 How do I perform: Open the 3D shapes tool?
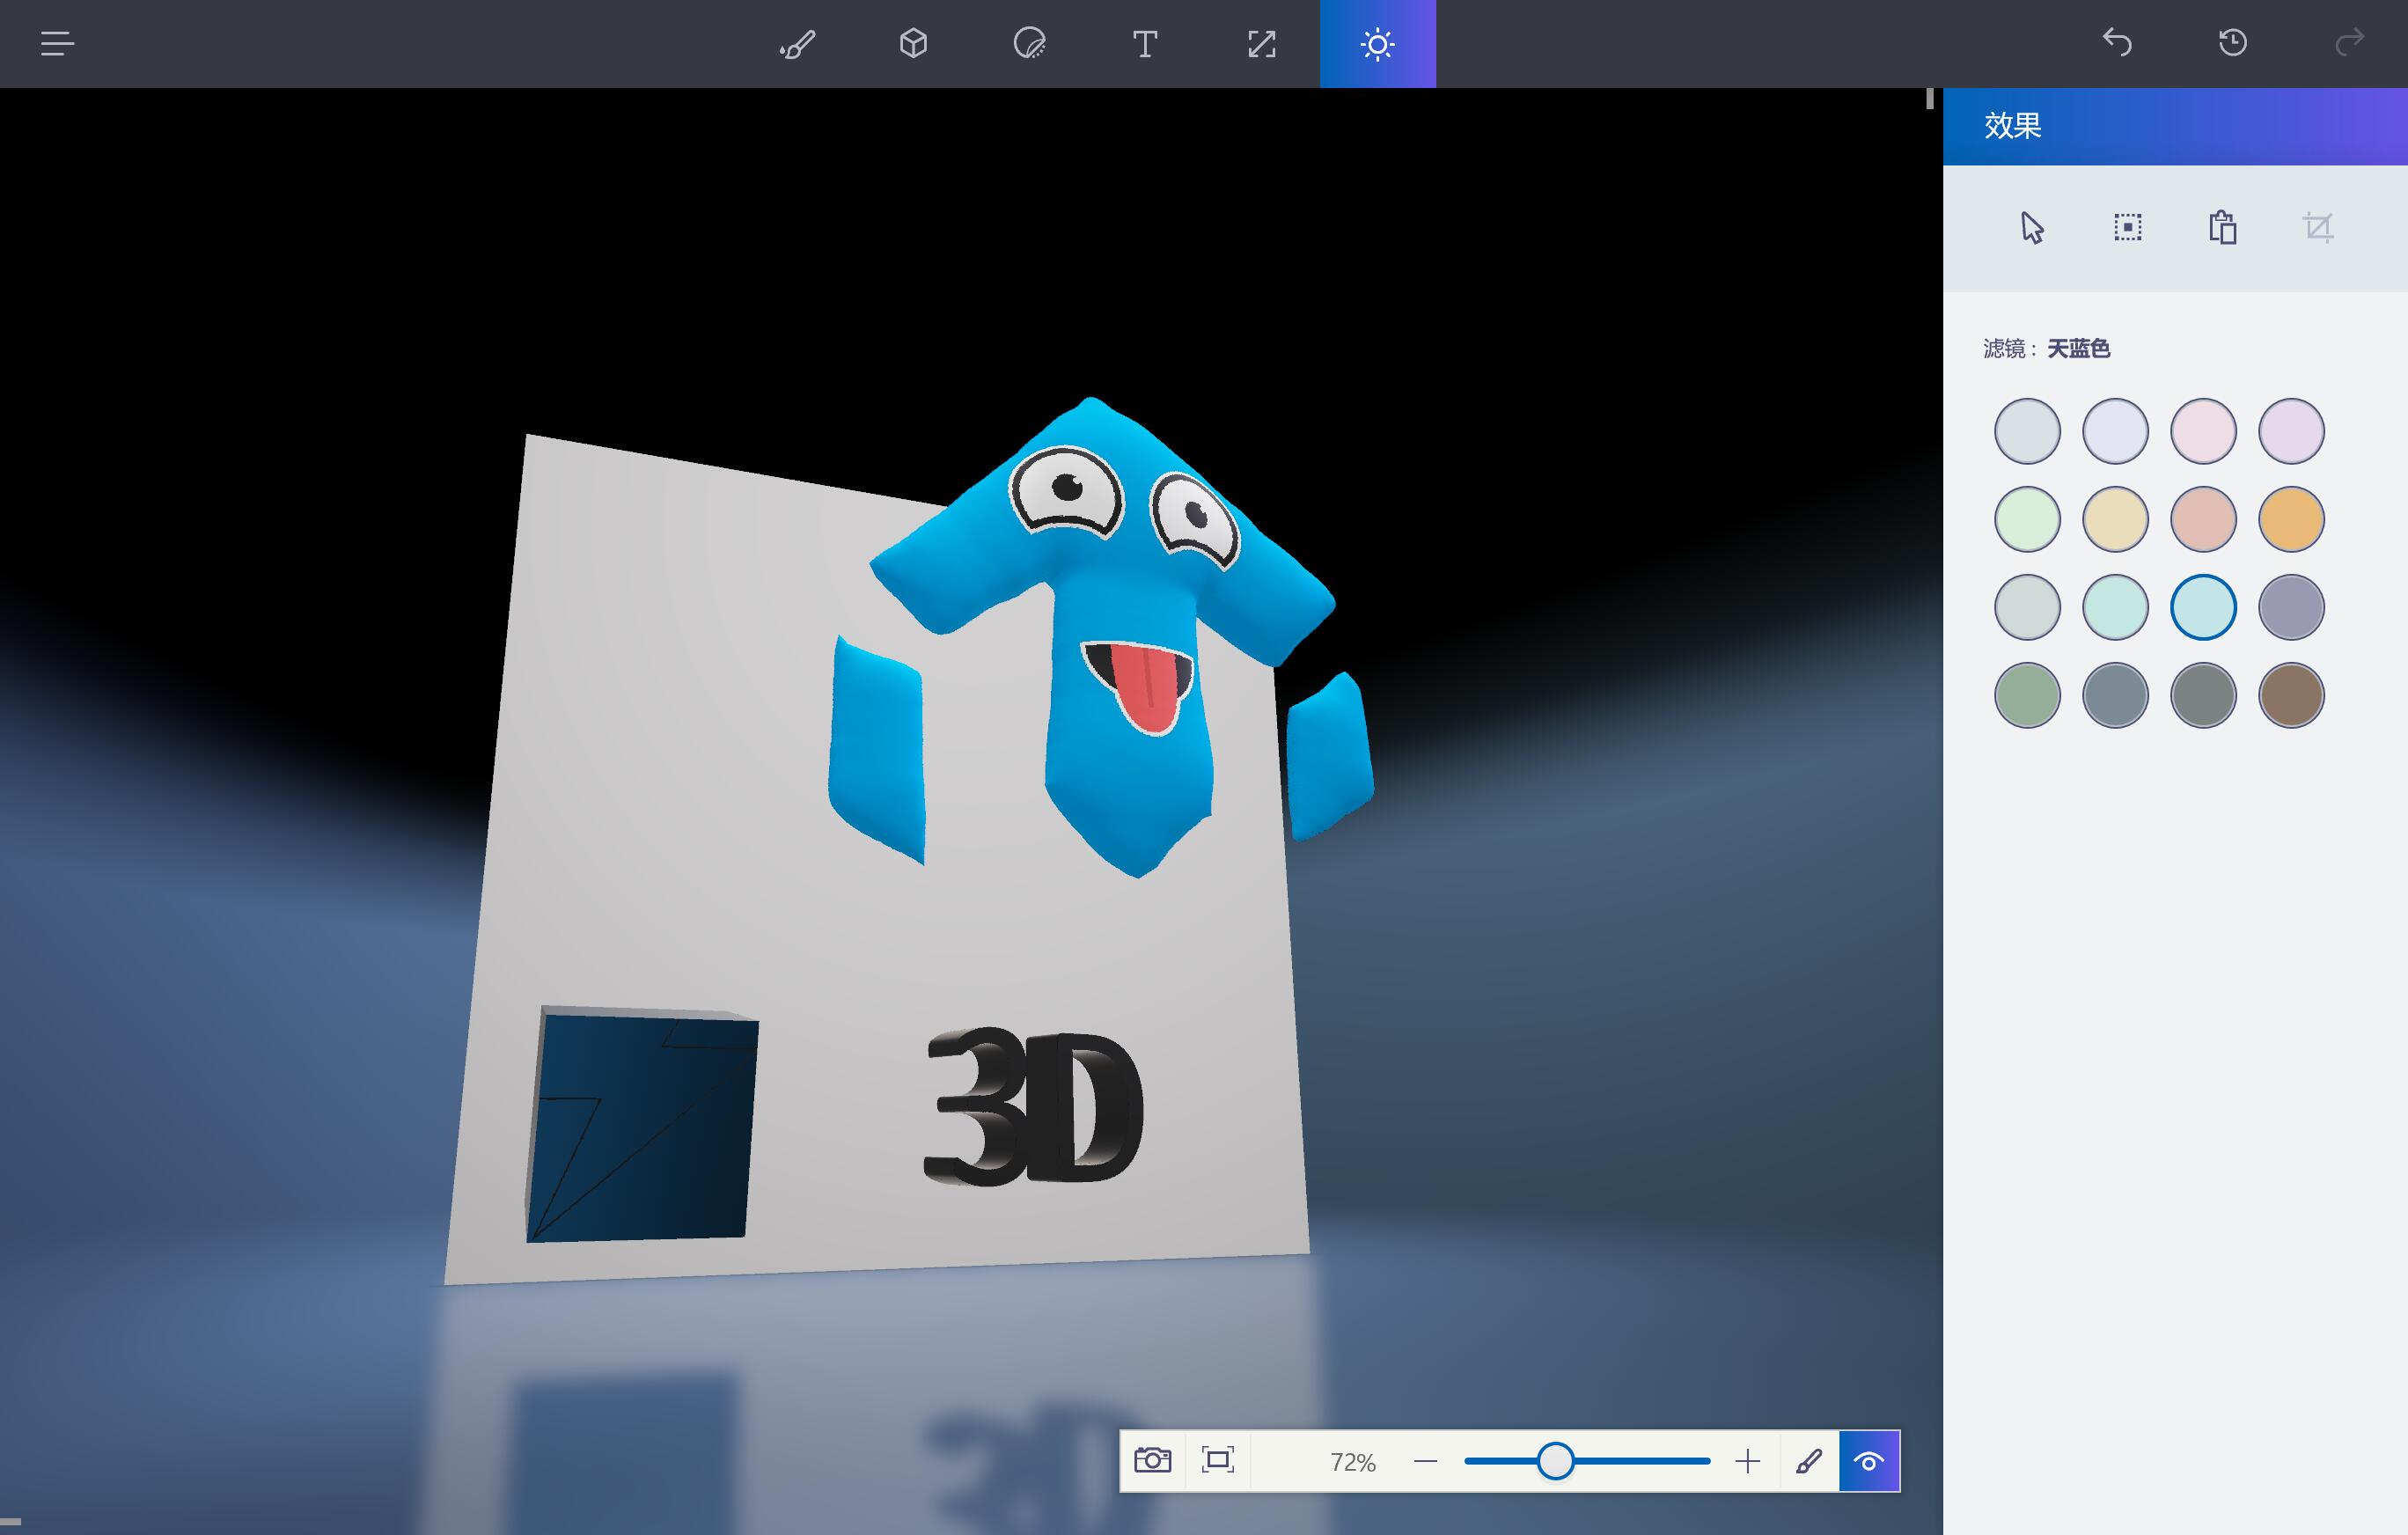[x=913, y=44]
